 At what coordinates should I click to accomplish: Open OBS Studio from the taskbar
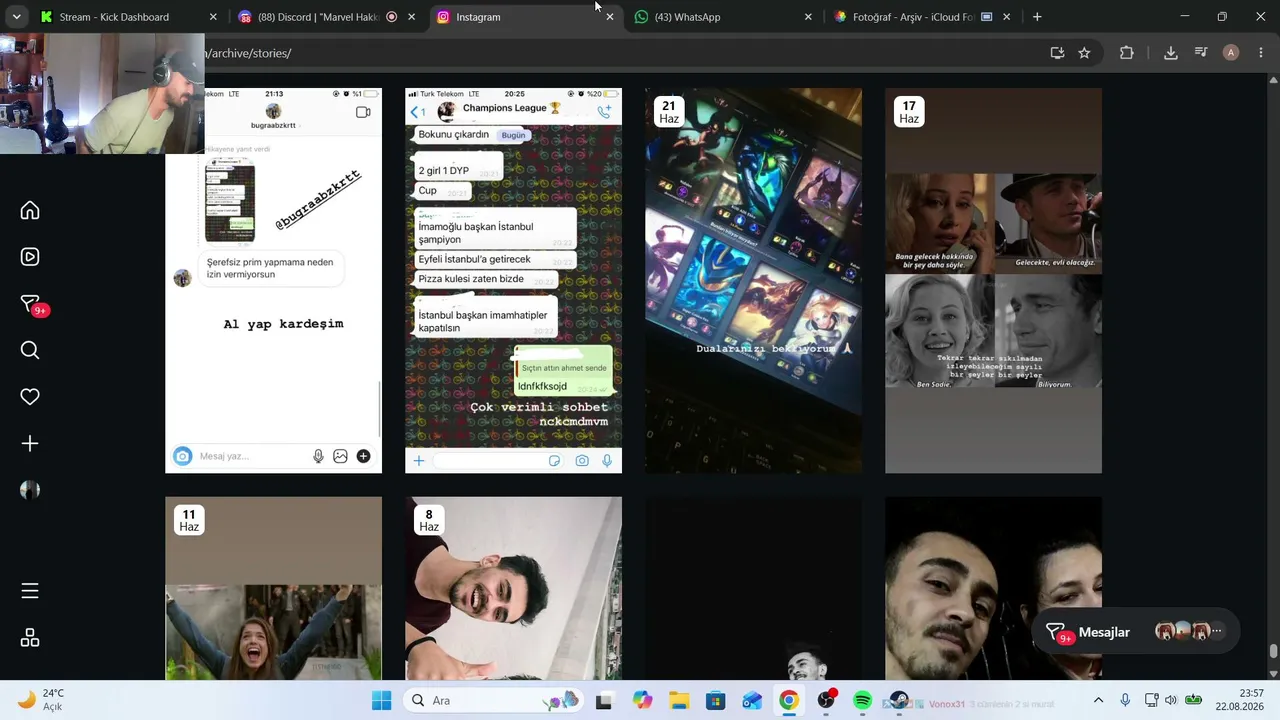(x=826, y=701)
